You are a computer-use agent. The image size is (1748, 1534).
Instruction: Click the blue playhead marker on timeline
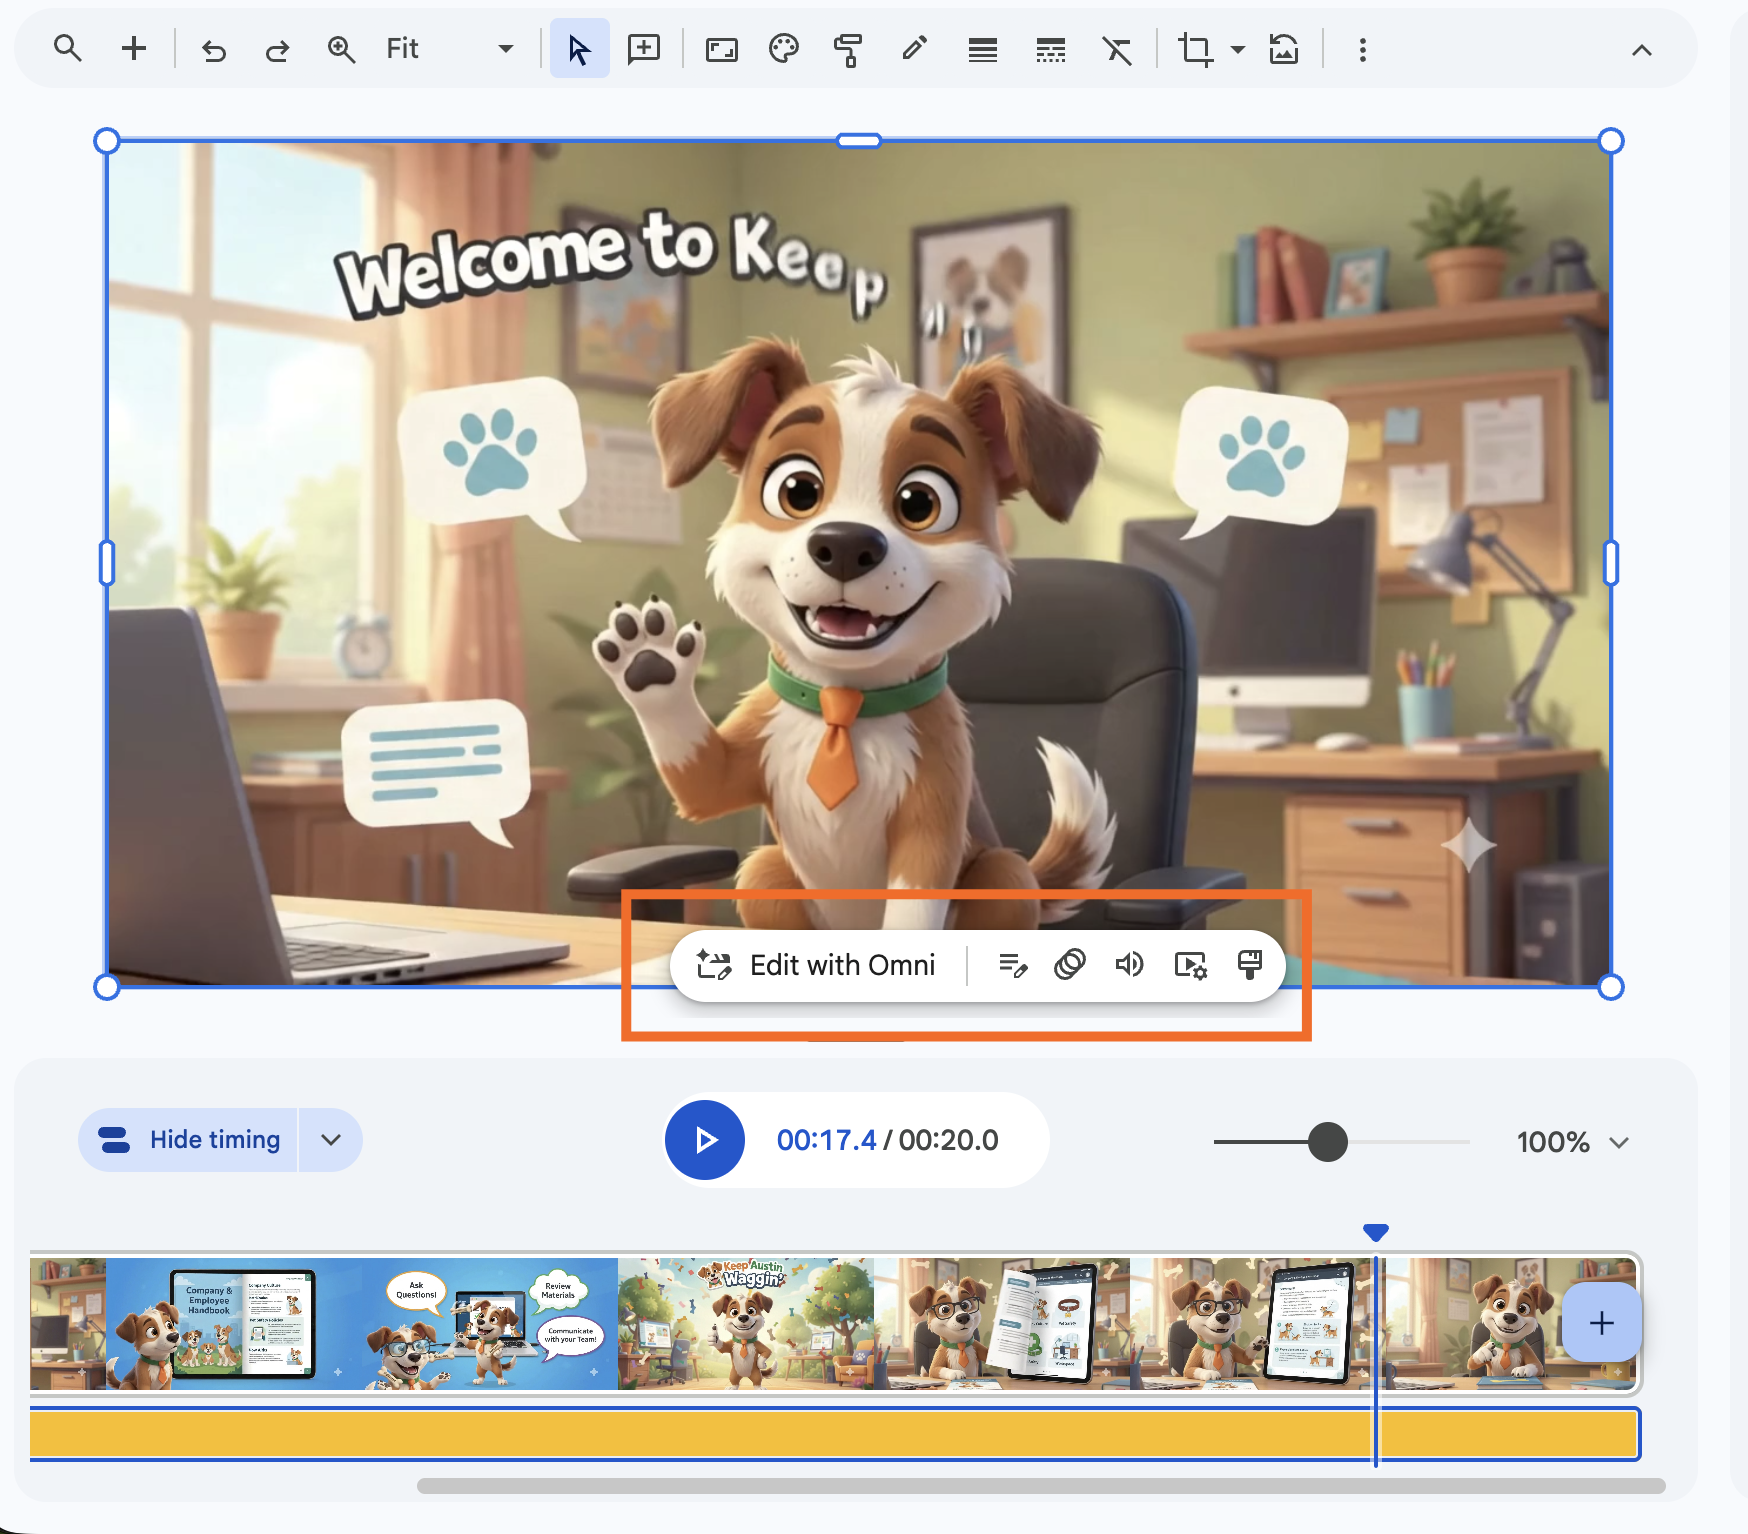1376,1232
